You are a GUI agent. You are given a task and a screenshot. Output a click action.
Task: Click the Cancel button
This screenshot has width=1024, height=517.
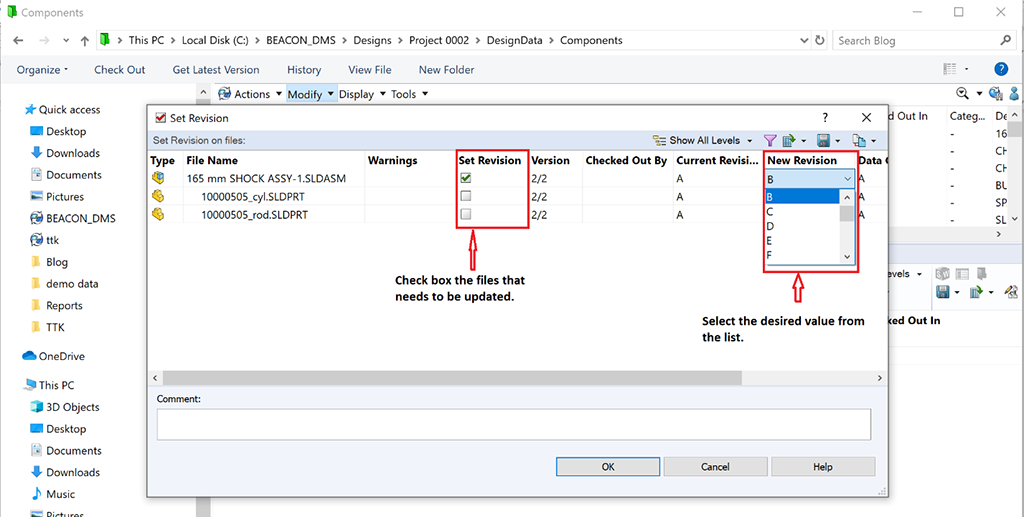point(715,467)
